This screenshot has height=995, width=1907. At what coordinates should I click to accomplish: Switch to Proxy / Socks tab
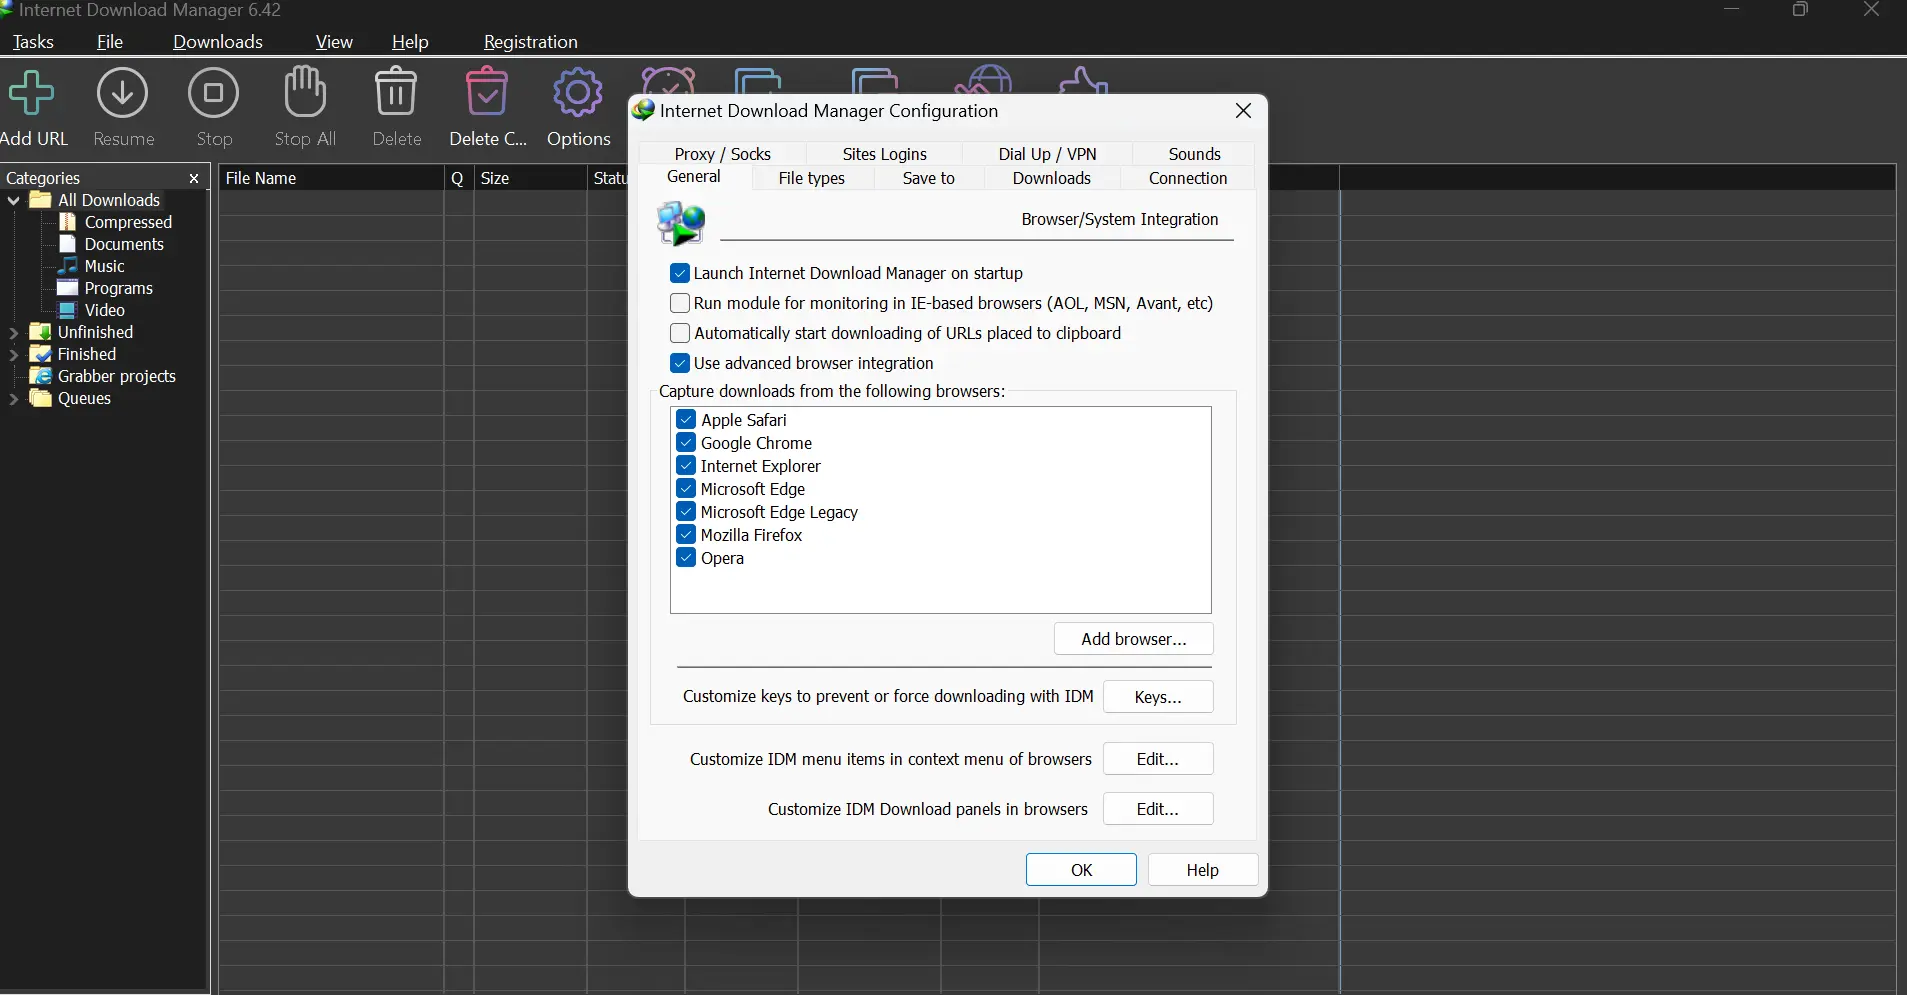722,154
